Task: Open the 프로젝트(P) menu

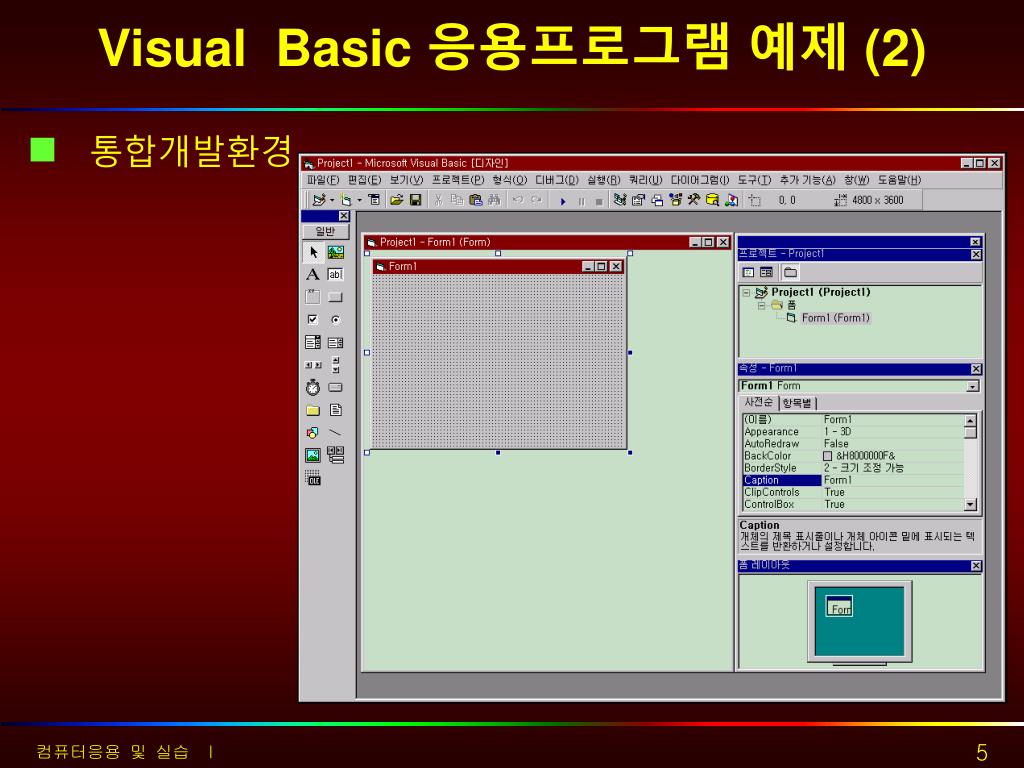Action: 458,180
